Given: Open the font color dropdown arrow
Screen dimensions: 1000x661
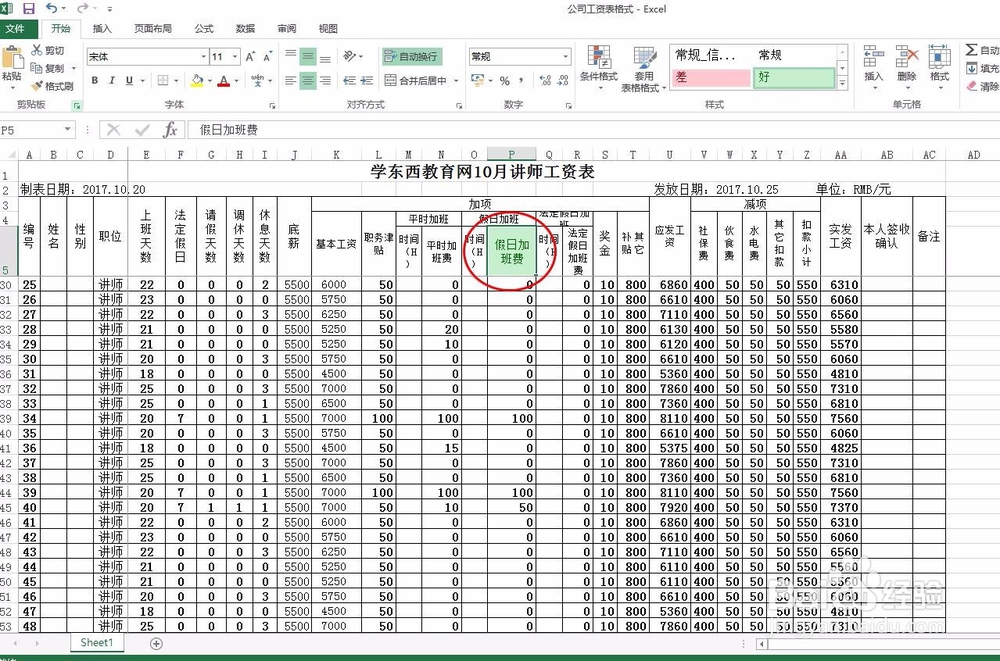Looking at the screenshot, I should pos(235,80).
